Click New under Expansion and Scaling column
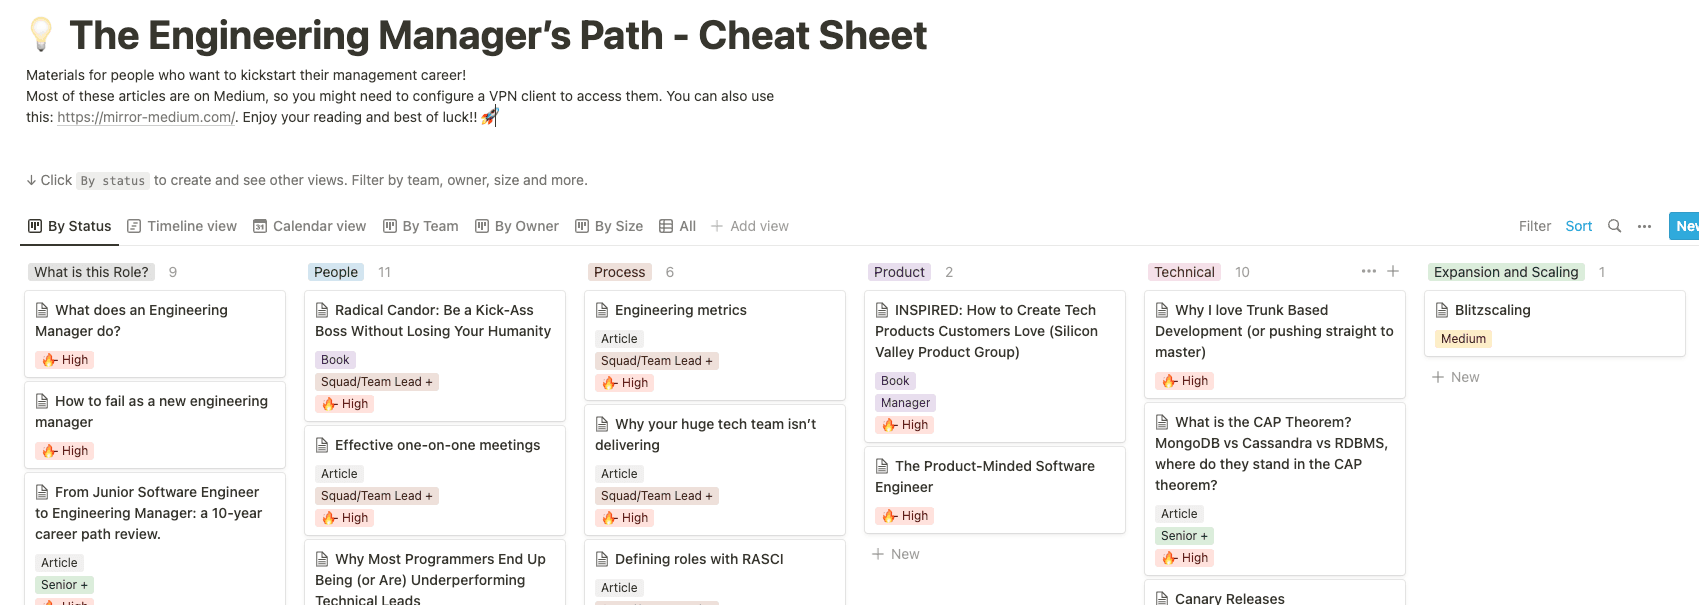 [1456, 377]
